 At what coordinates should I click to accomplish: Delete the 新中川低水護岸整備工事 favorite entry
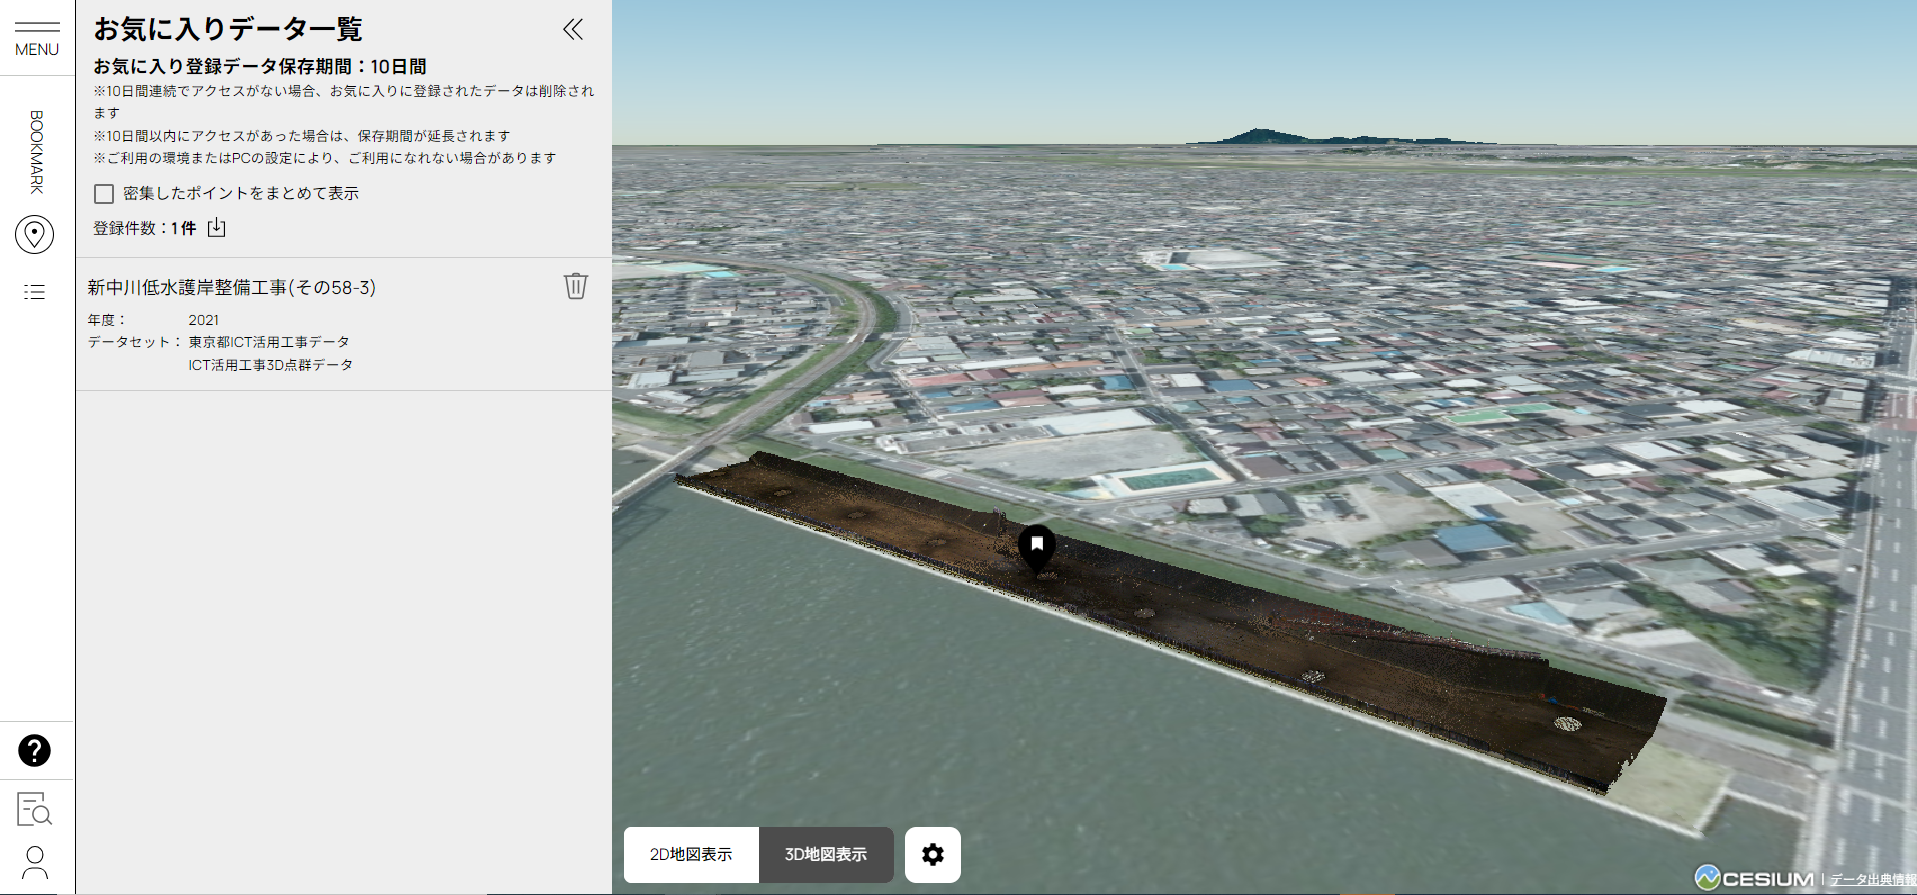pos(576,286)
